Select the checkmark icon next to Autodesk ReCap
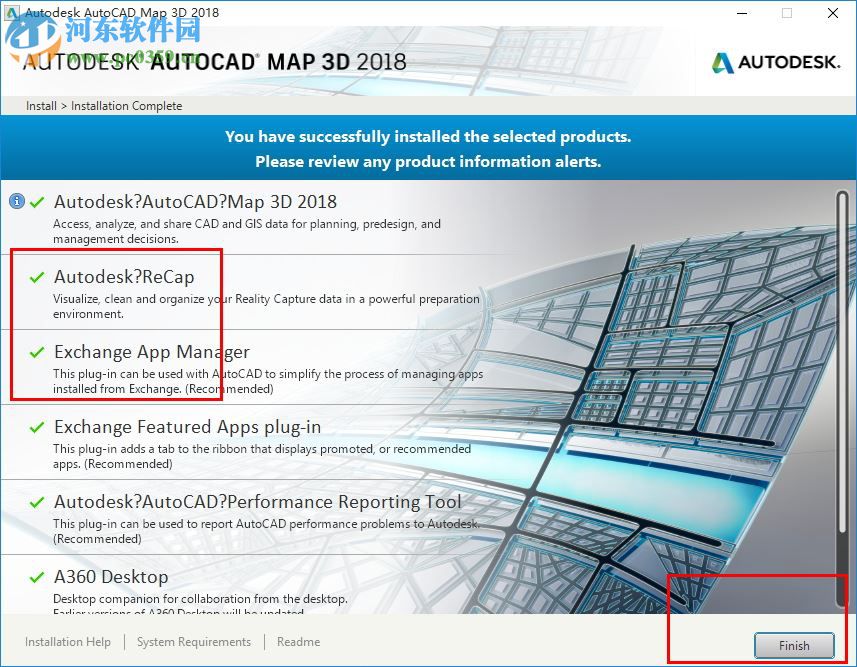This screenshot has height=667, width=857. point(39,277)
